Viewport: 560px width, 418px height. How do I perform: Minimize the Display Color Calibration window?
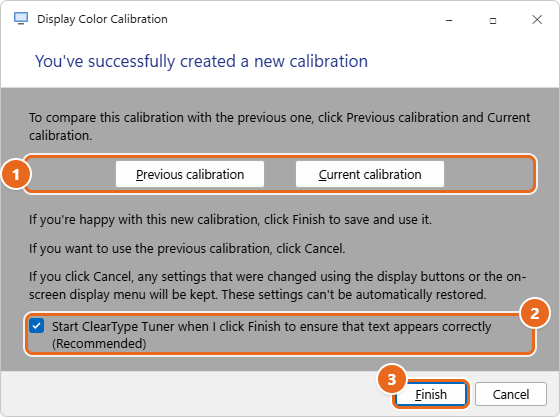[x=449, y=20]
